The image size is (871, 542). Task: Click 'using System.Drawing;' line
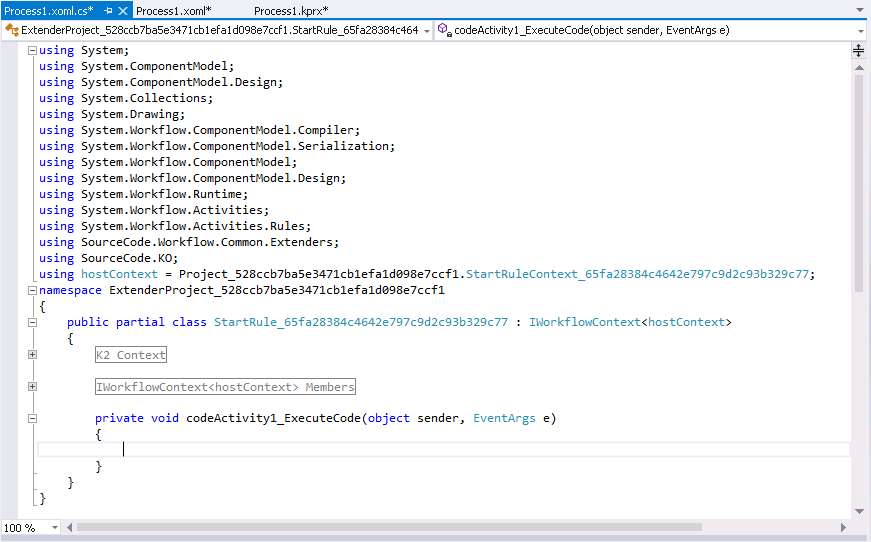[x=112, y=114]
